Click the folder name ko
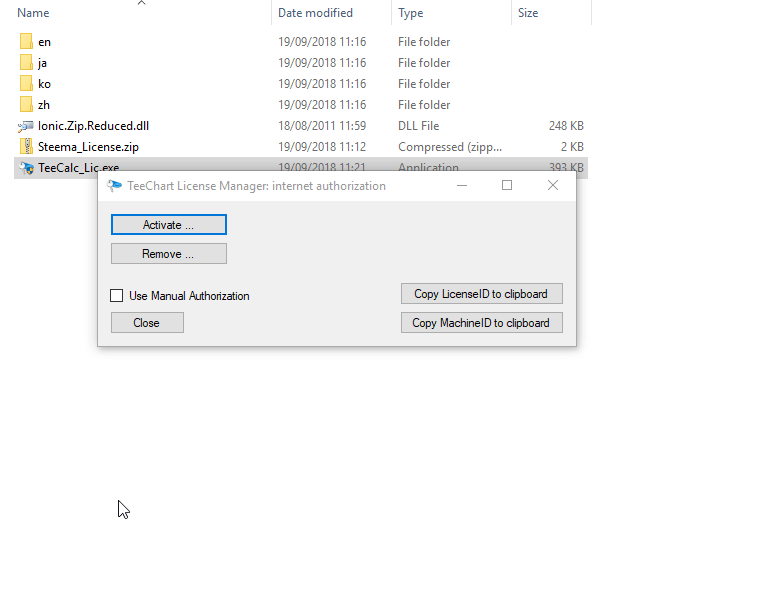The height and width of the screenshot is (599, 763). tap(44, 84)
